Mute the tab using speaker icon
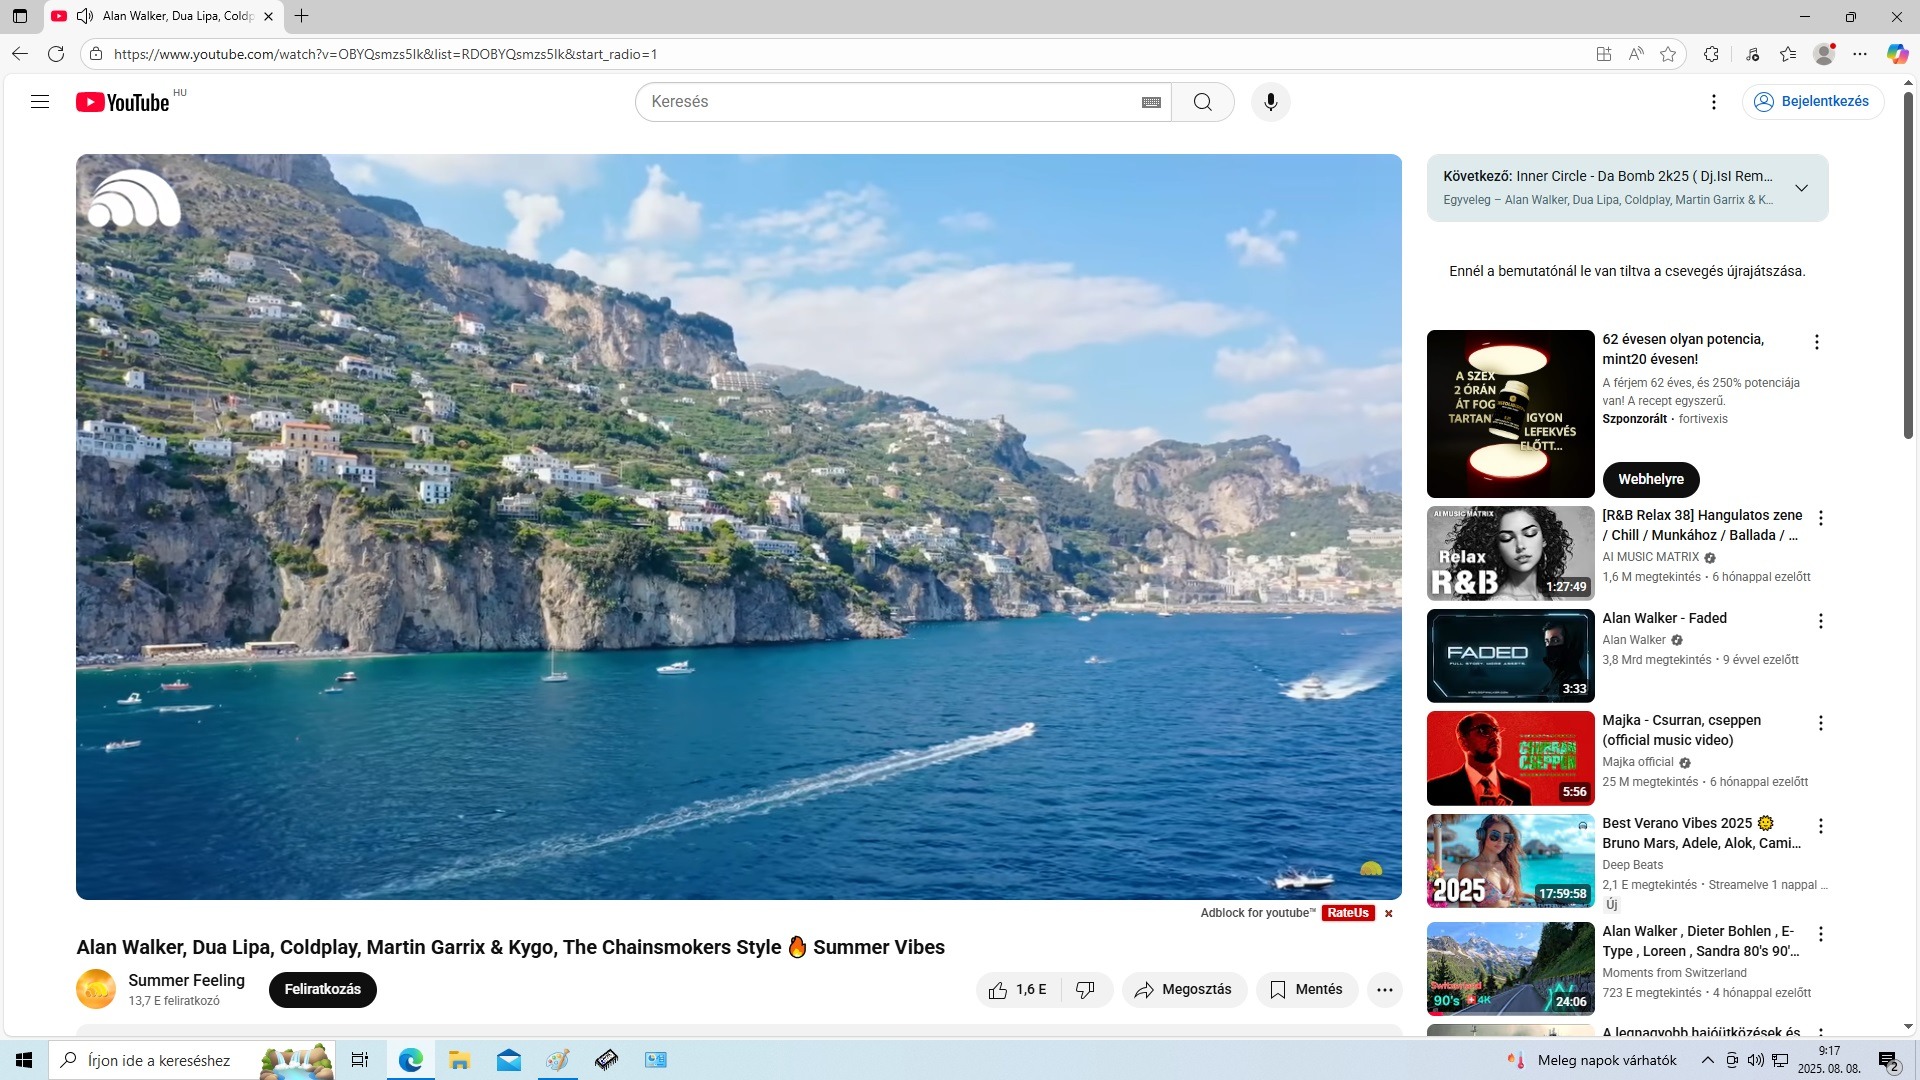Viewport: 1920px width, 1080px height. pos(85,16)
